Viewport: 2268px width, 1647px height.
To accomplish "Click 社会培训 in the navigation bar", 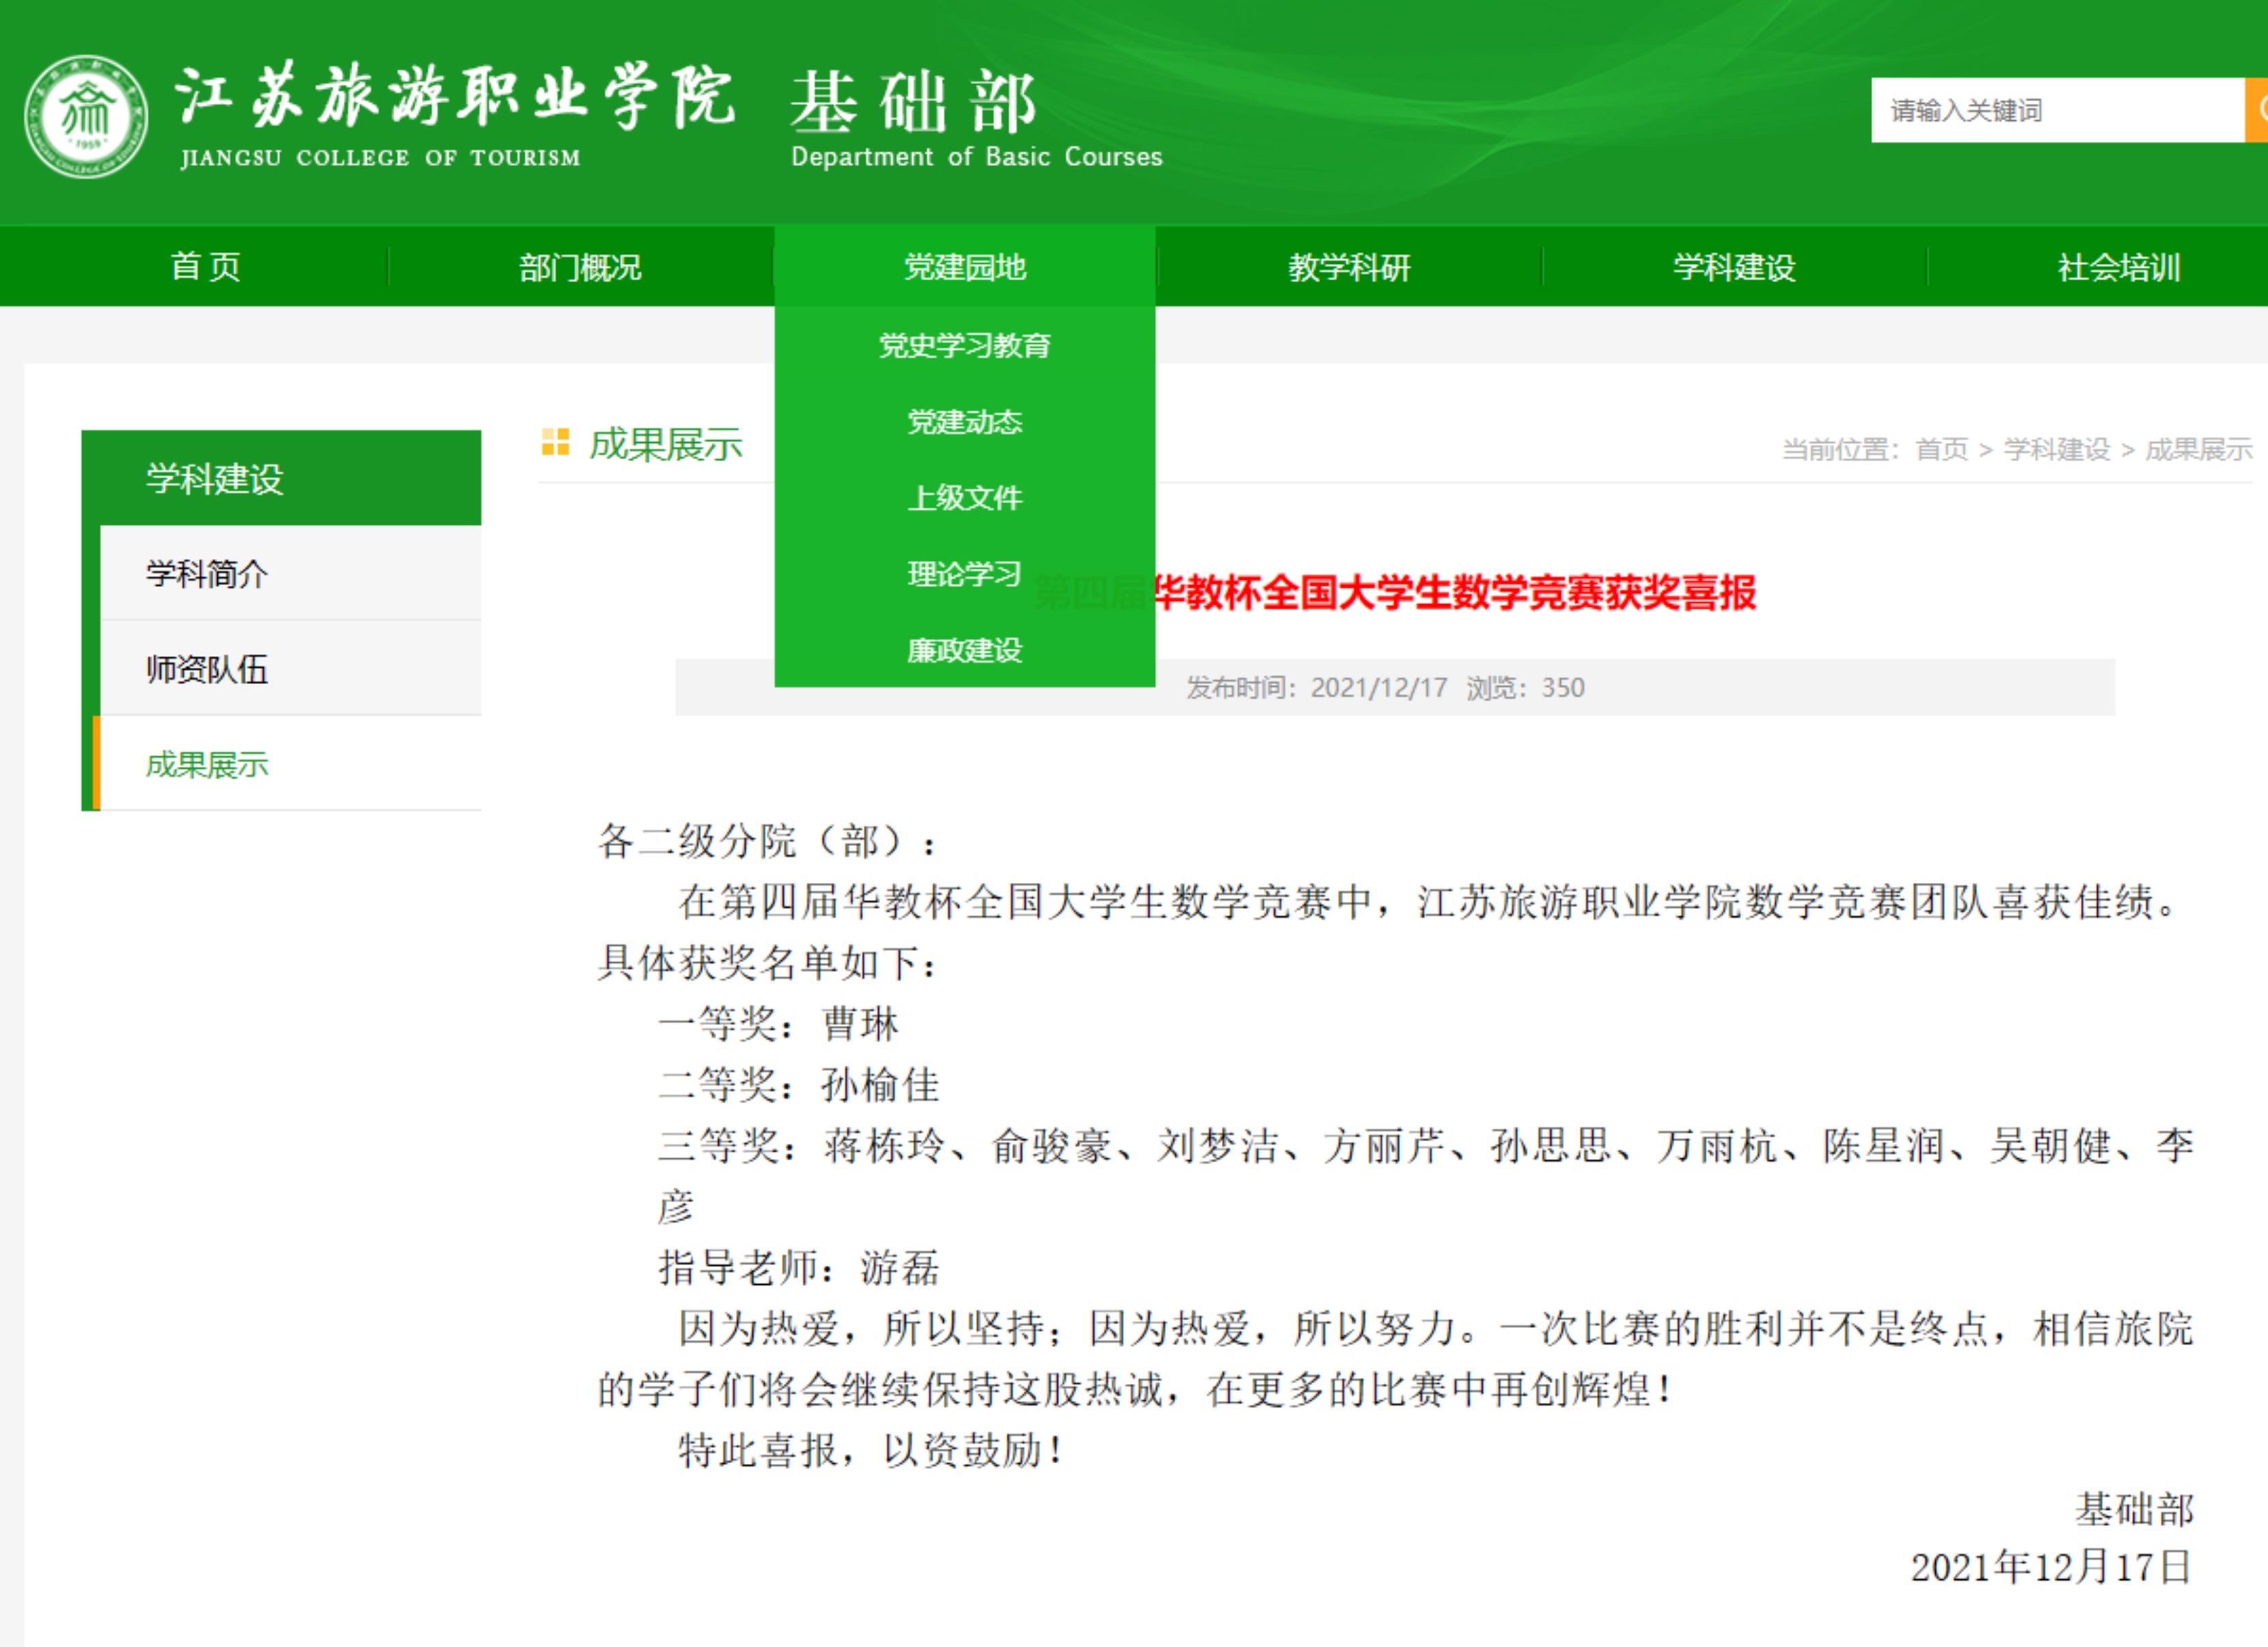I will [2116, 266].
